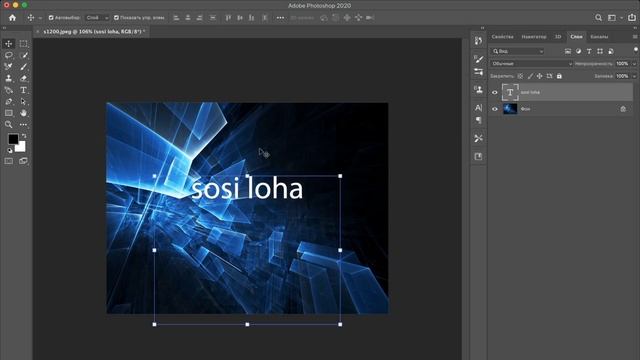Toggle Show Transform Controls checkbox
The image size is (640, 360).
coord(116,18)
